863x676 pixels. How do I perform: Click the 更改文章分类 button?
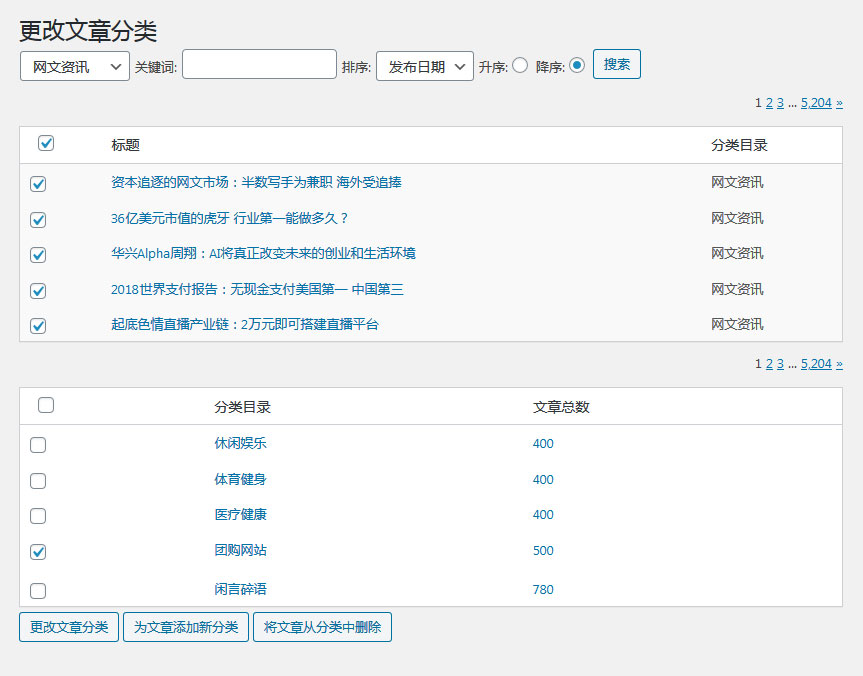68,626
